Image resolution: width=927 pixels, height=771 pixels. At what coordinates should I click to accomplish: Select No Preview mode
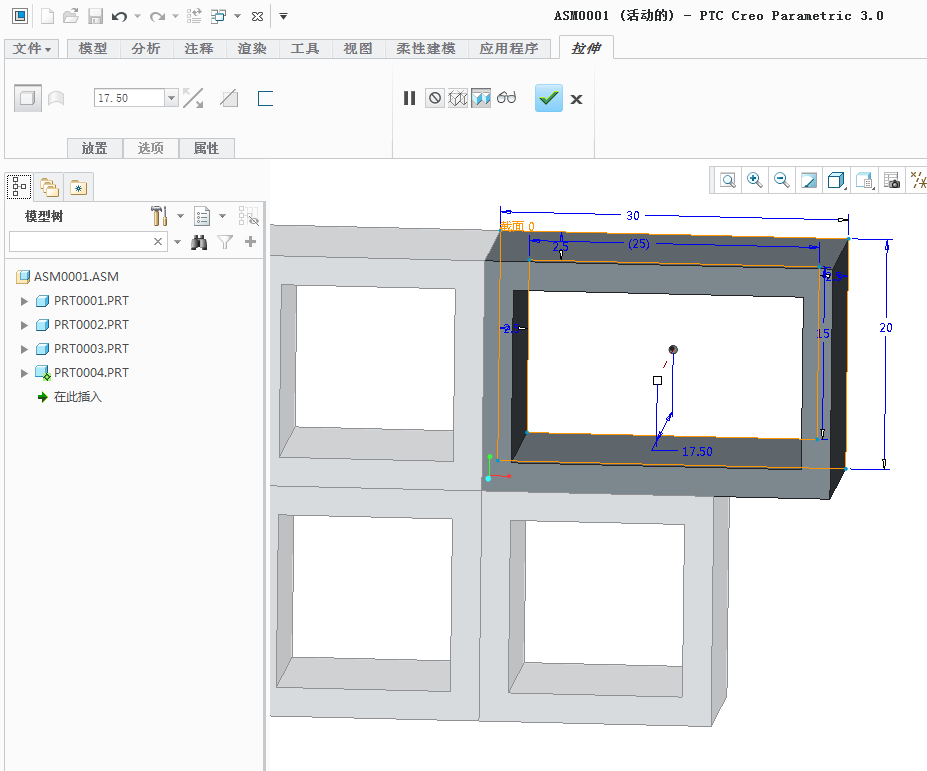point(435,98)
